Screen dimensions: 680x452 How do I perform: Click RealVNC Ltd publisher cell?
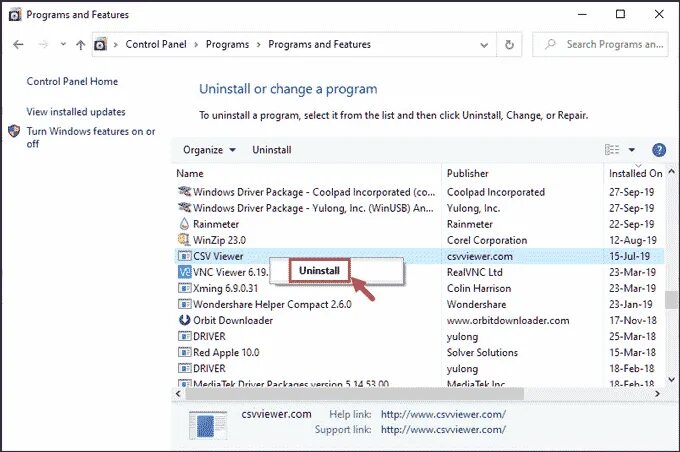[475, 272]
